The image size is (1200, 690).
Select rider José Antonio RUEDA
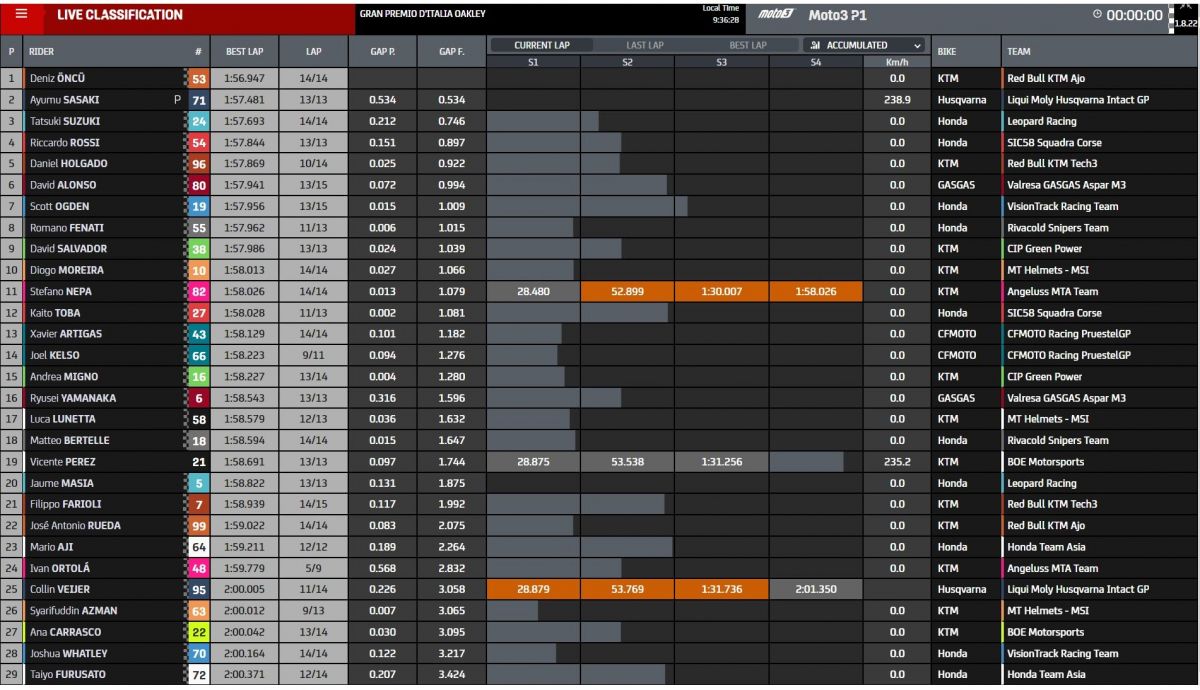pos(75,526)
